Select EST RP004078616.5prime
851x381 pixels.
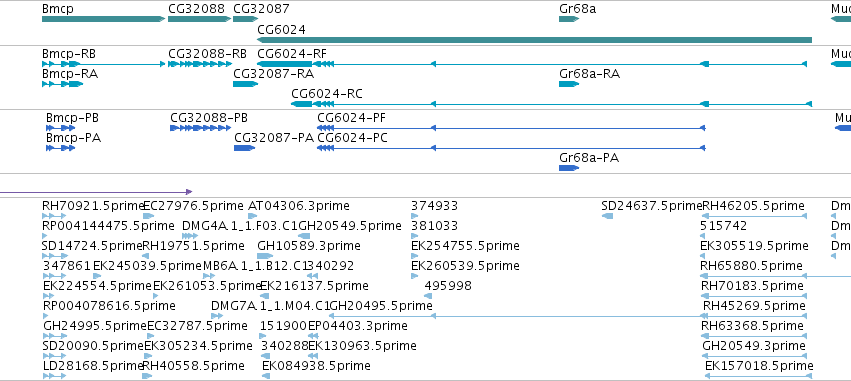tap(109, 306)
